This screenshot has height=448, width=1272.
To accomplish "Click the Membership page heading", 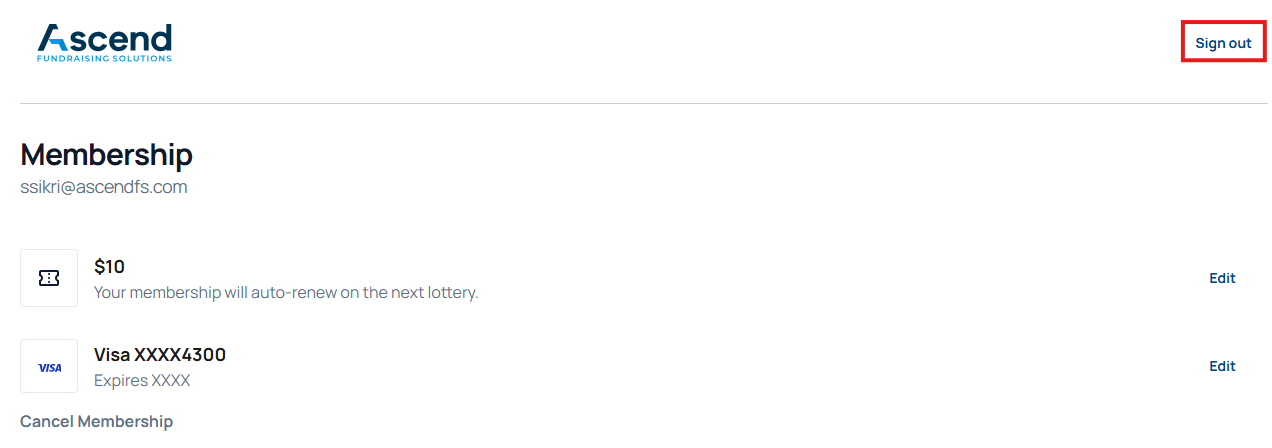I will click(106, 155).
